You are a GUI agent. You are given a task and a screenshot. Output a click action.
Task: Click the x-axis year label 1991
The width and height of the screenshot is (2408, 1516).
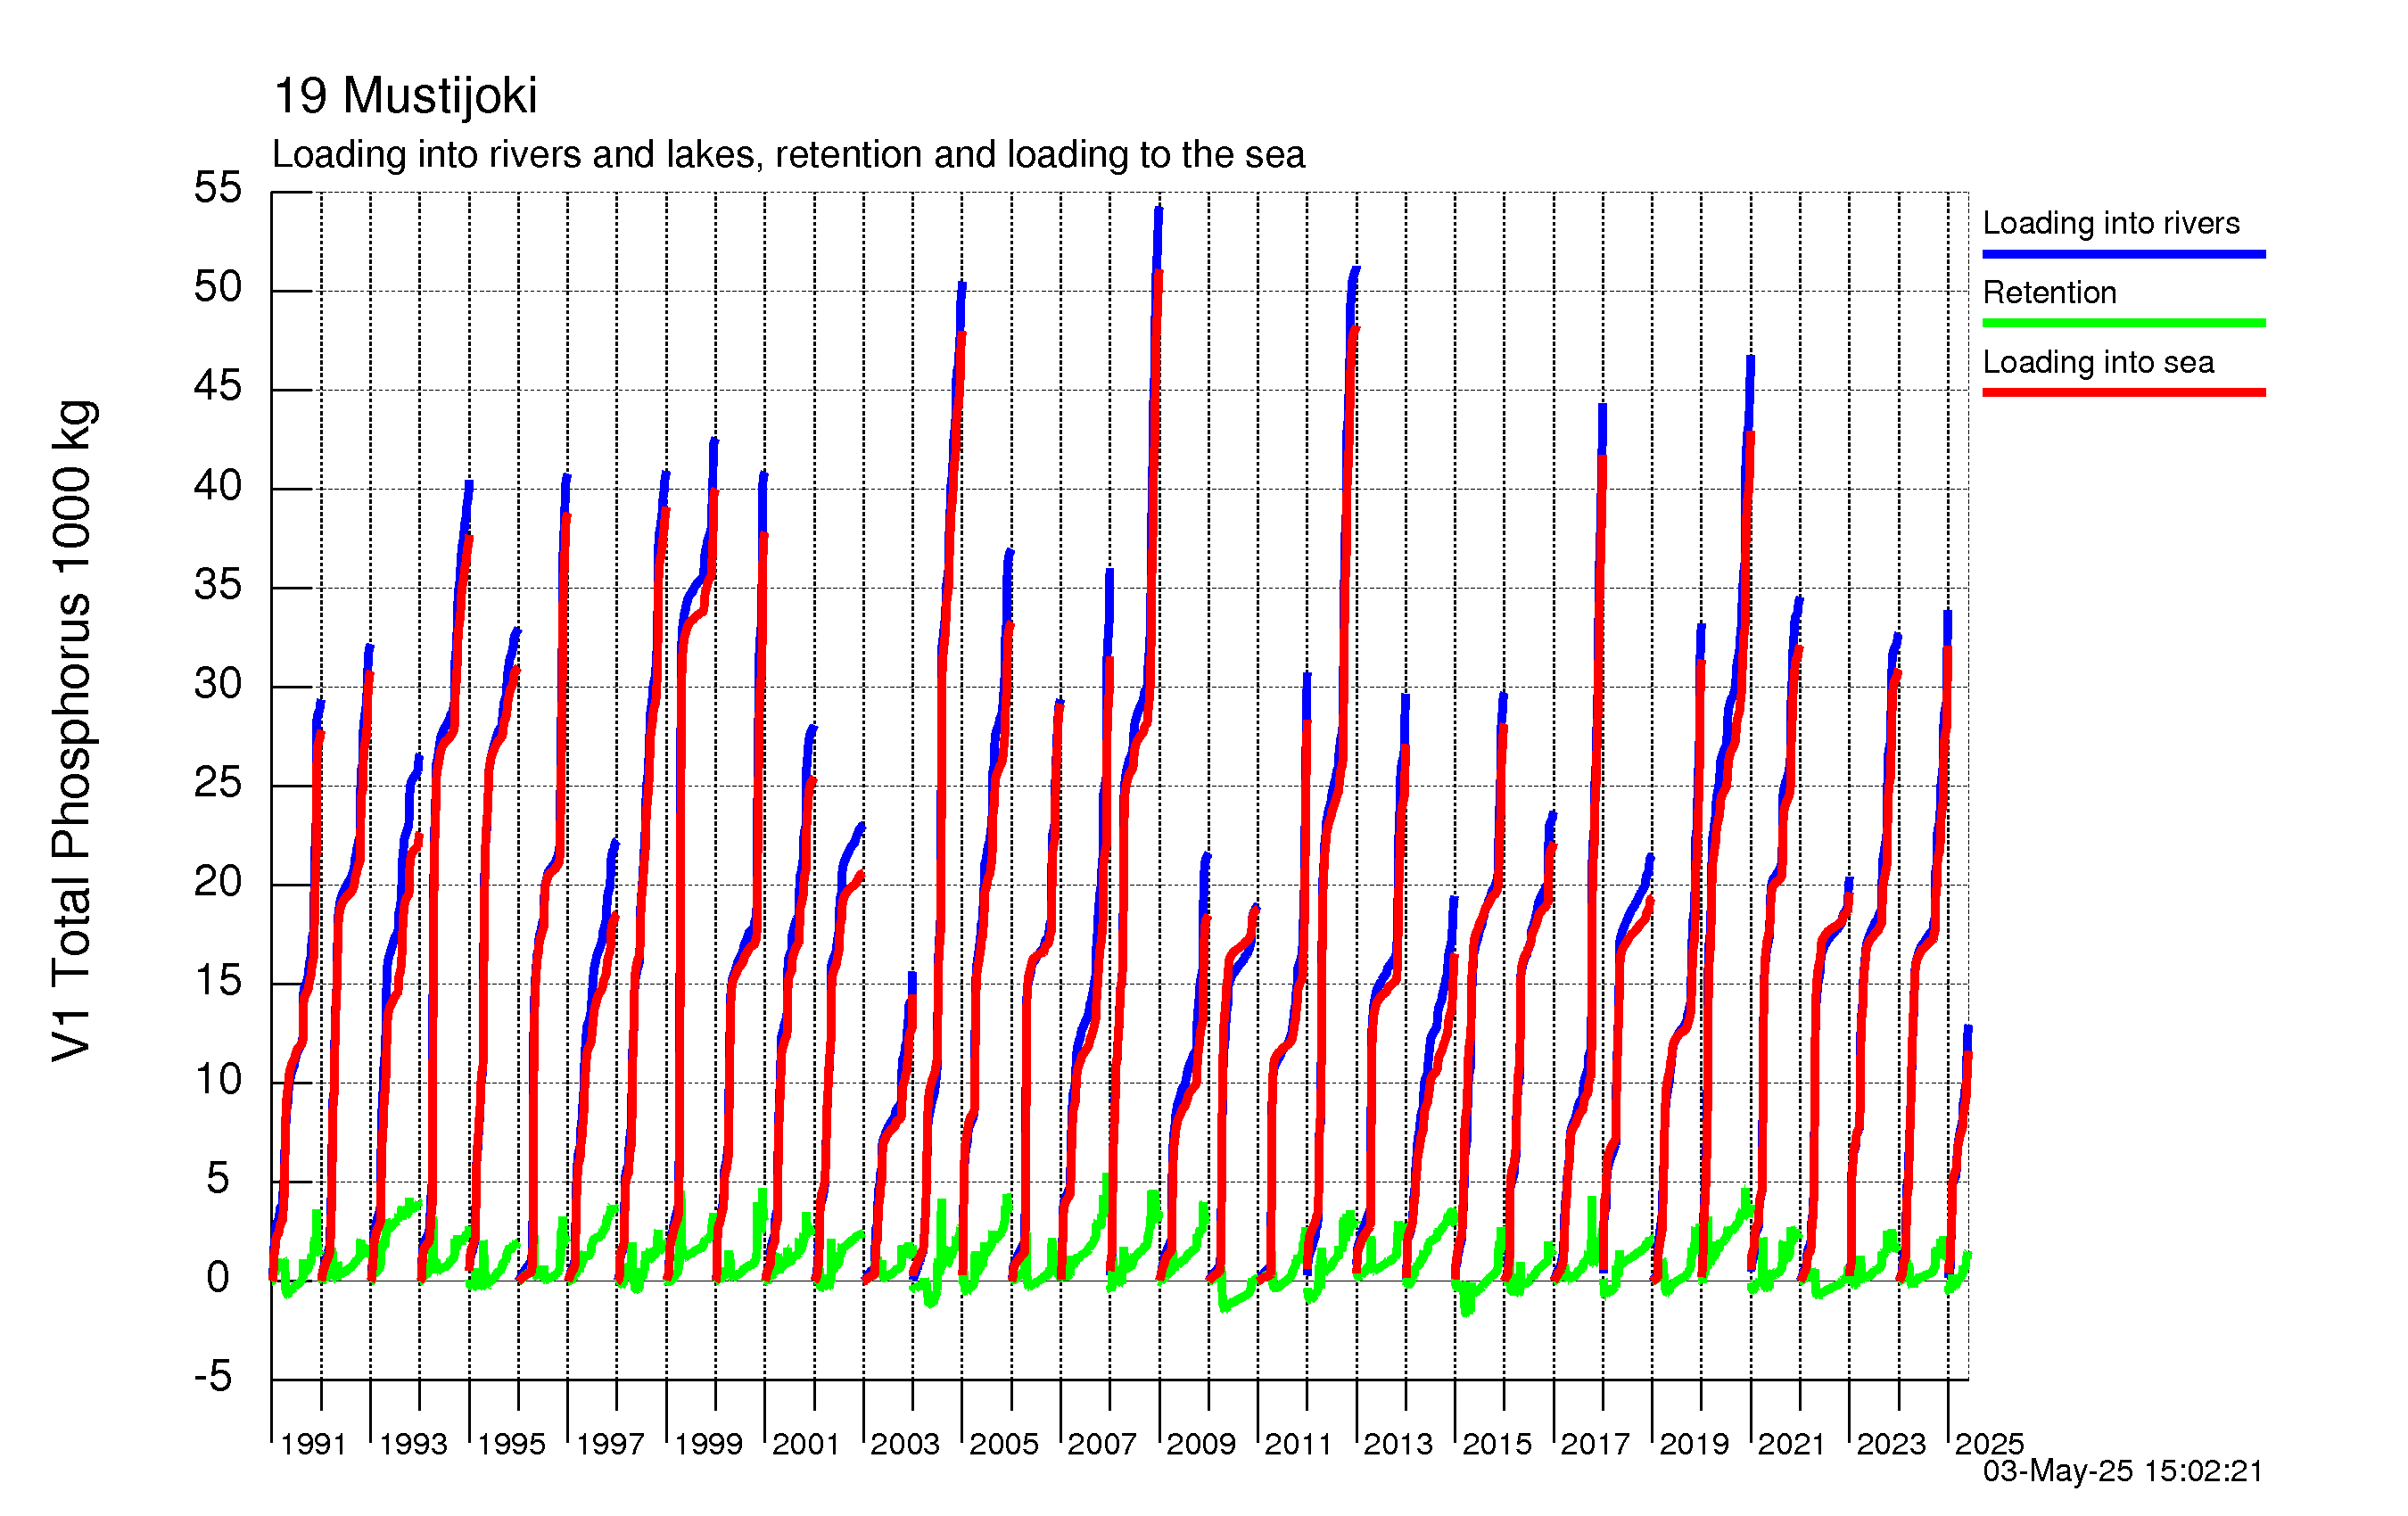(x=313, y=1445)
